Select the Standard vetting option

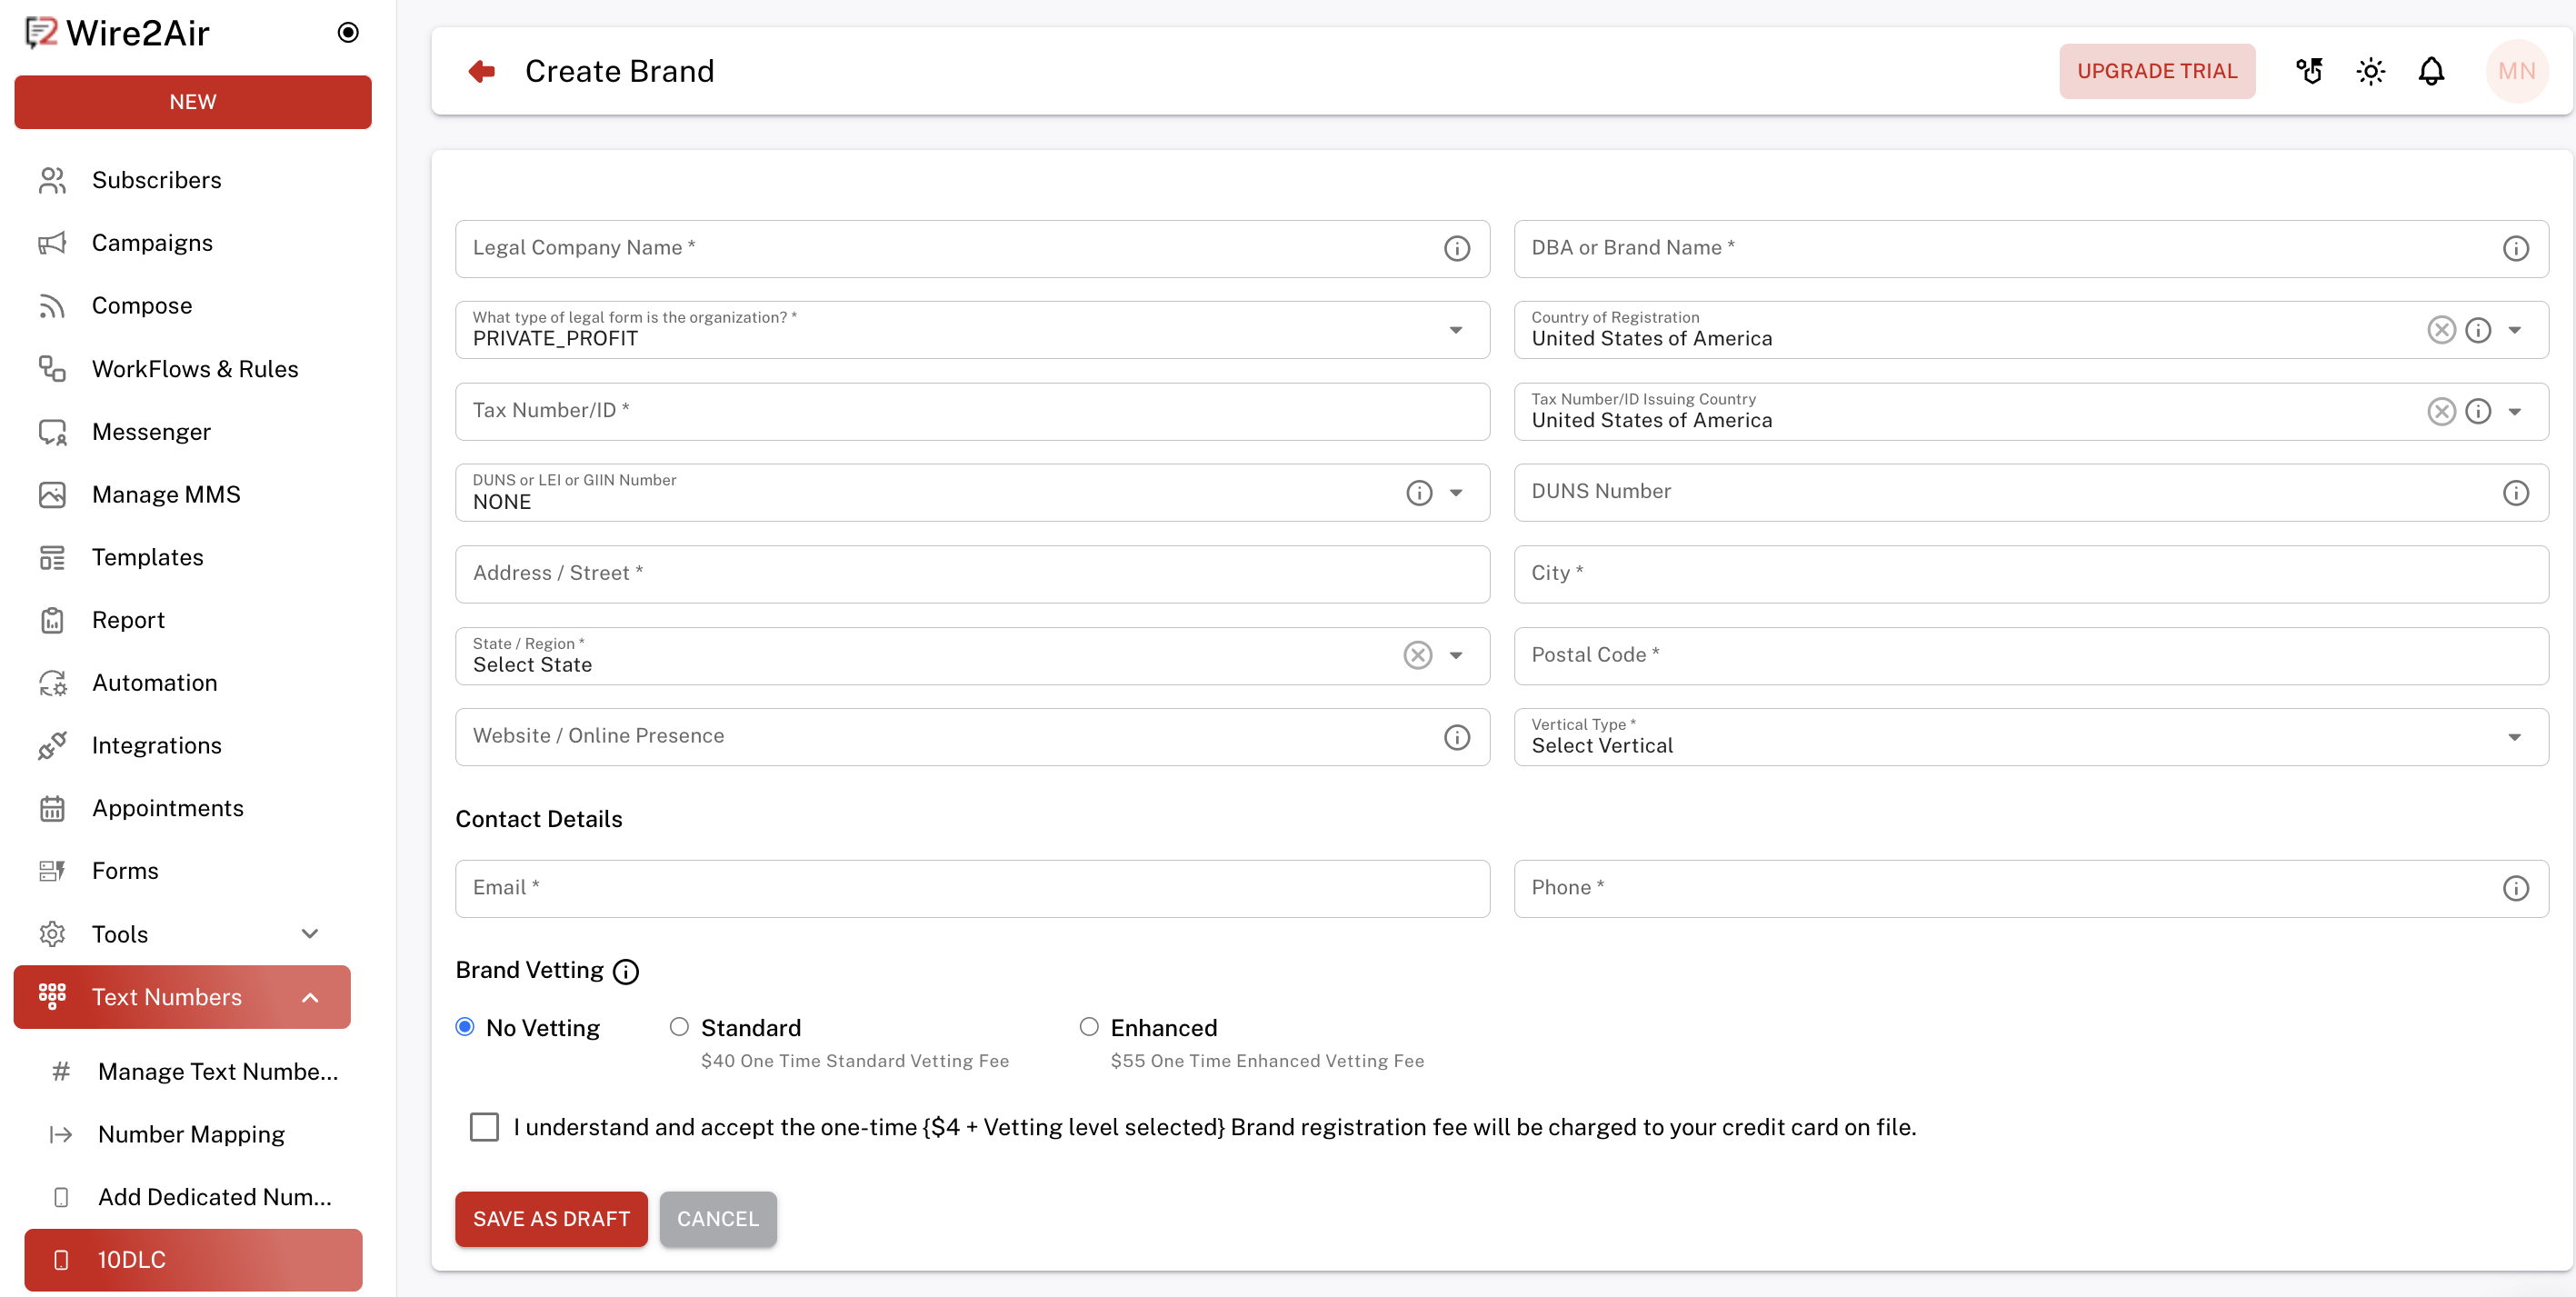(679, 1027)
